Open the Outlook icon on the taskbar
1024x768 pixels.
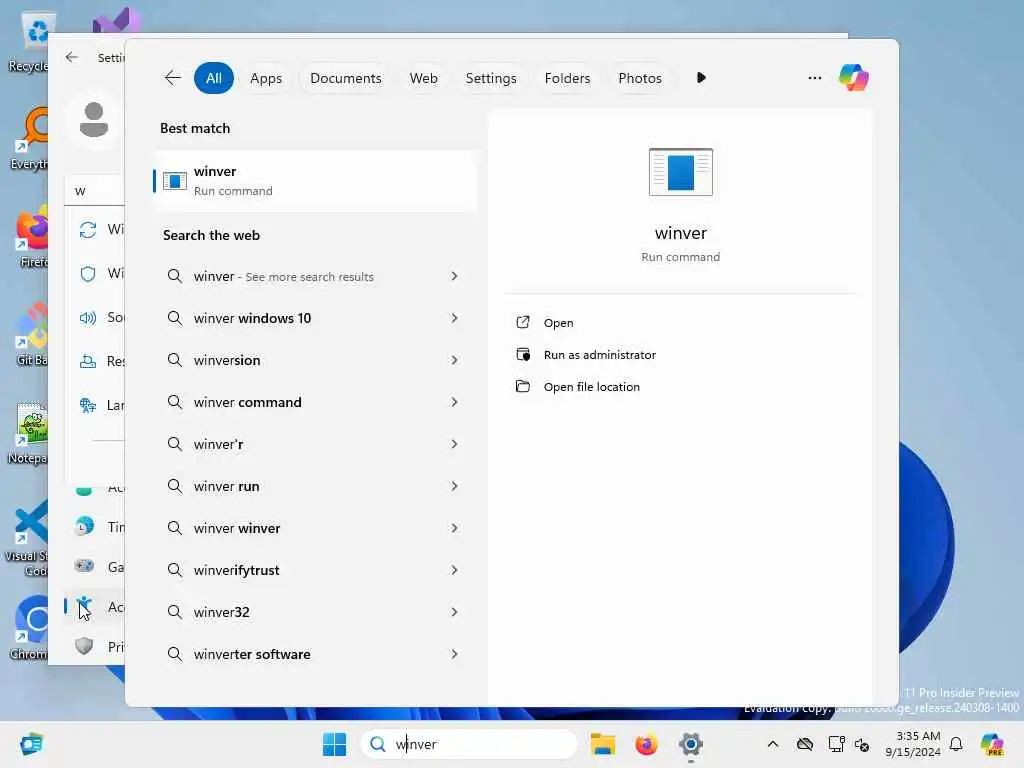click(31, 744)
